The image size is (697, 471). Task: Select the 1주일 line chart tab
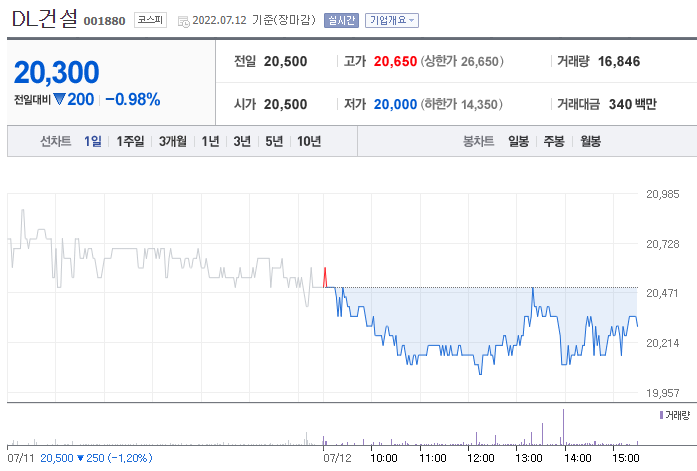click(x=130, y=141)
